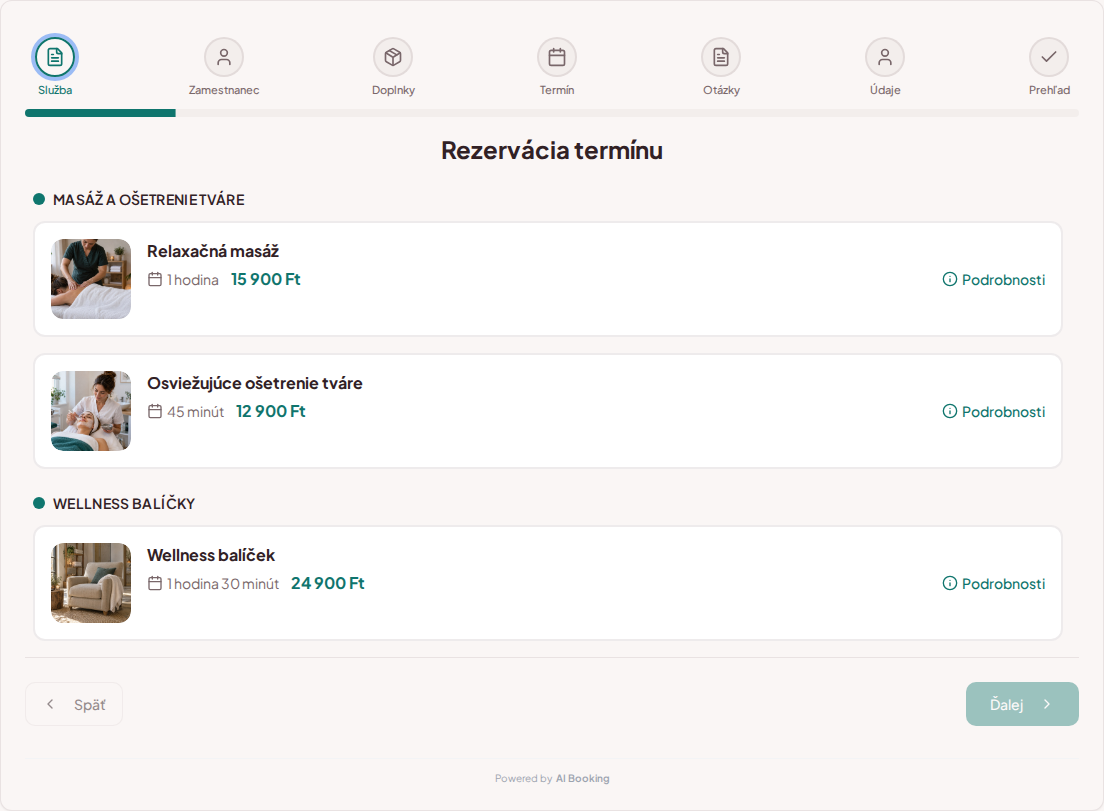Switch to the Prehľad tab label
Screen dimensions: 1104x811
[1049, 90]
